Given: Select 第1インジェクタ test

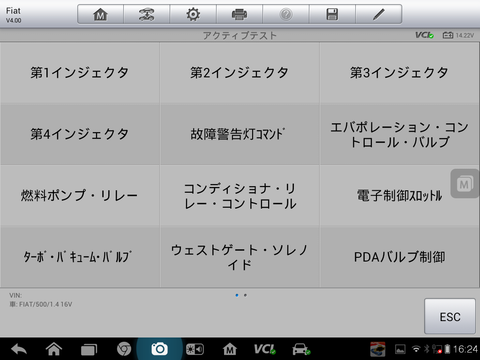Looking at the screenshot, I should click(x=80, y=73).
